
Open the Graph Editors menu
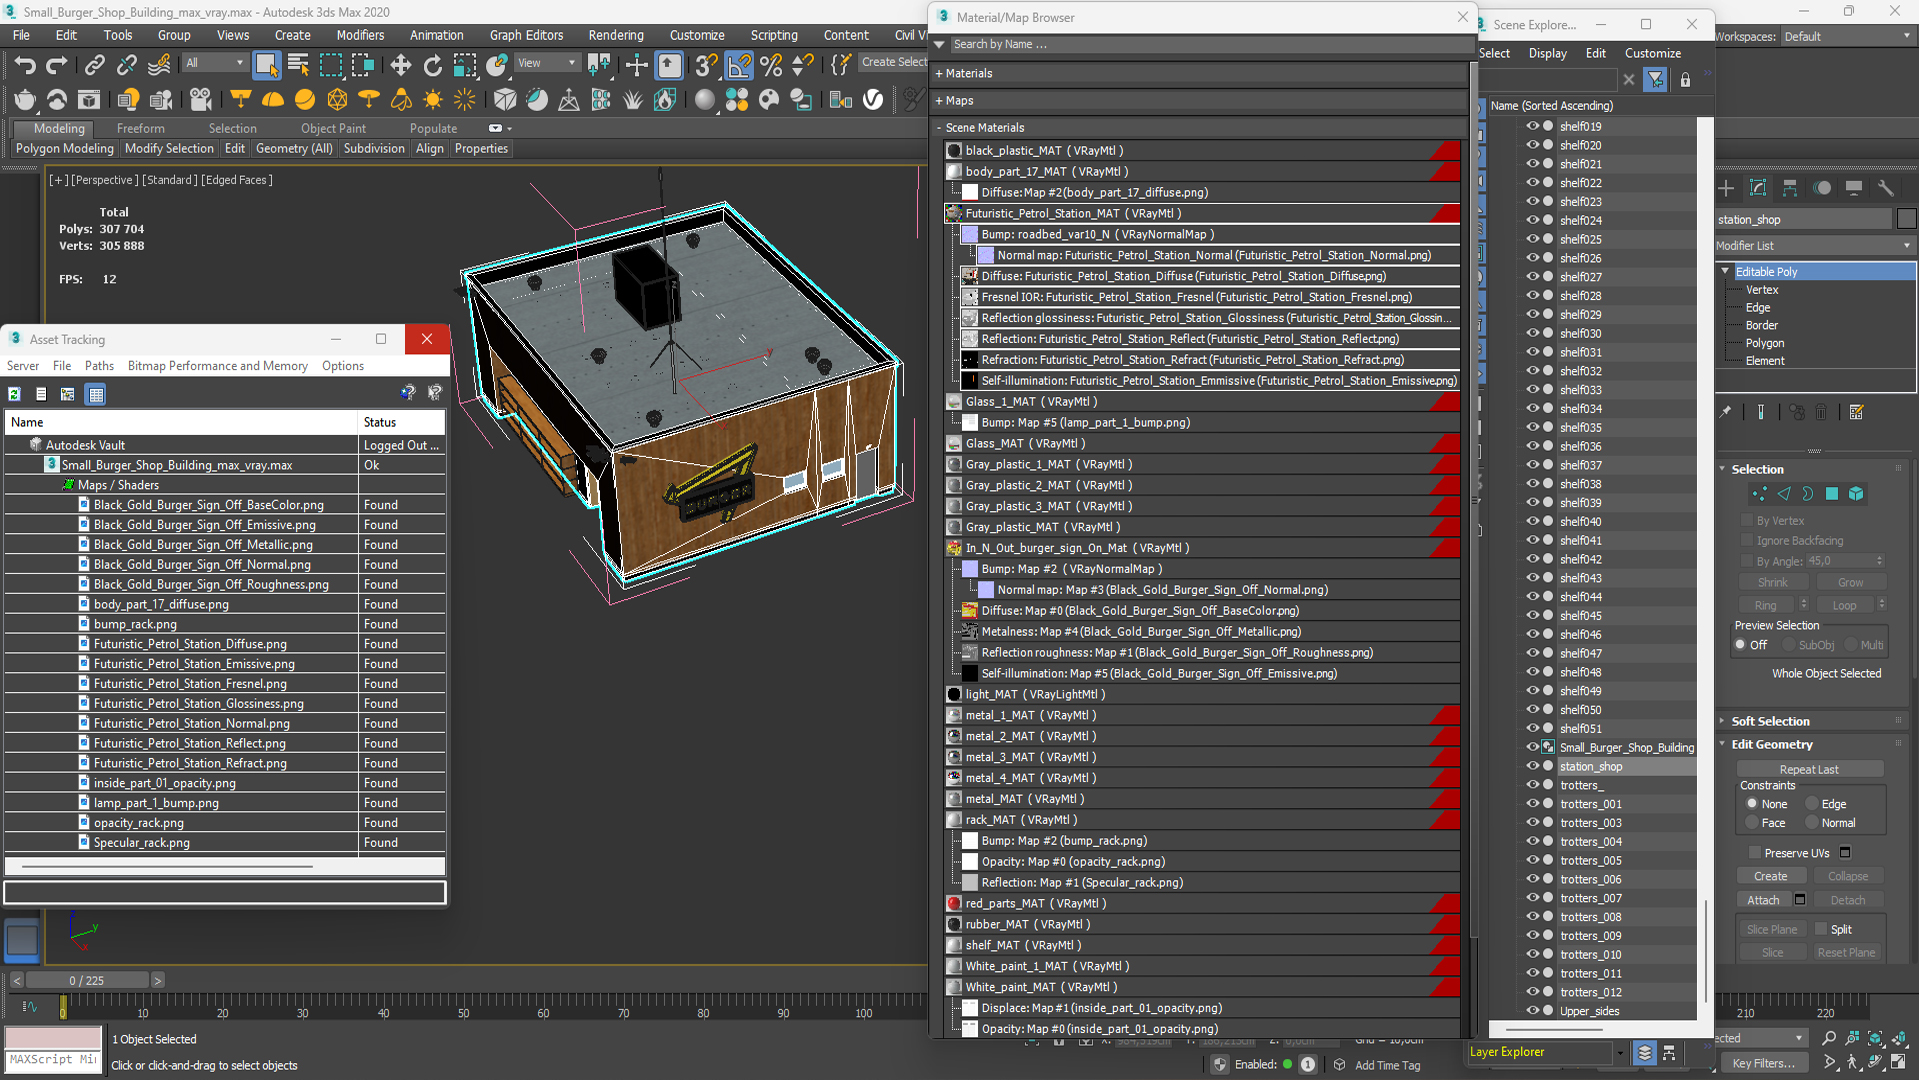[x=526, y=35]
